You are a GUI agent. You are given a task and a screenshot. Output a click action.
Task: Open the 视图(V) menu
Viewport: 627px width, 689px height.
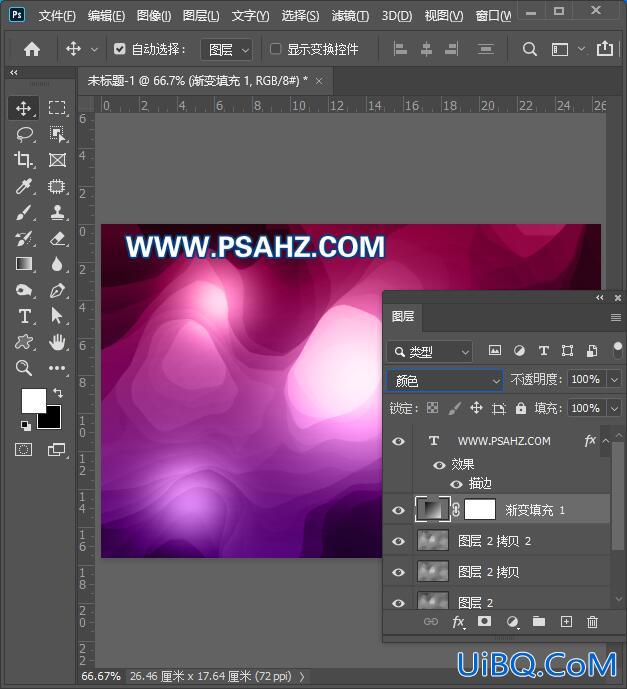click(x=444, y=16)
